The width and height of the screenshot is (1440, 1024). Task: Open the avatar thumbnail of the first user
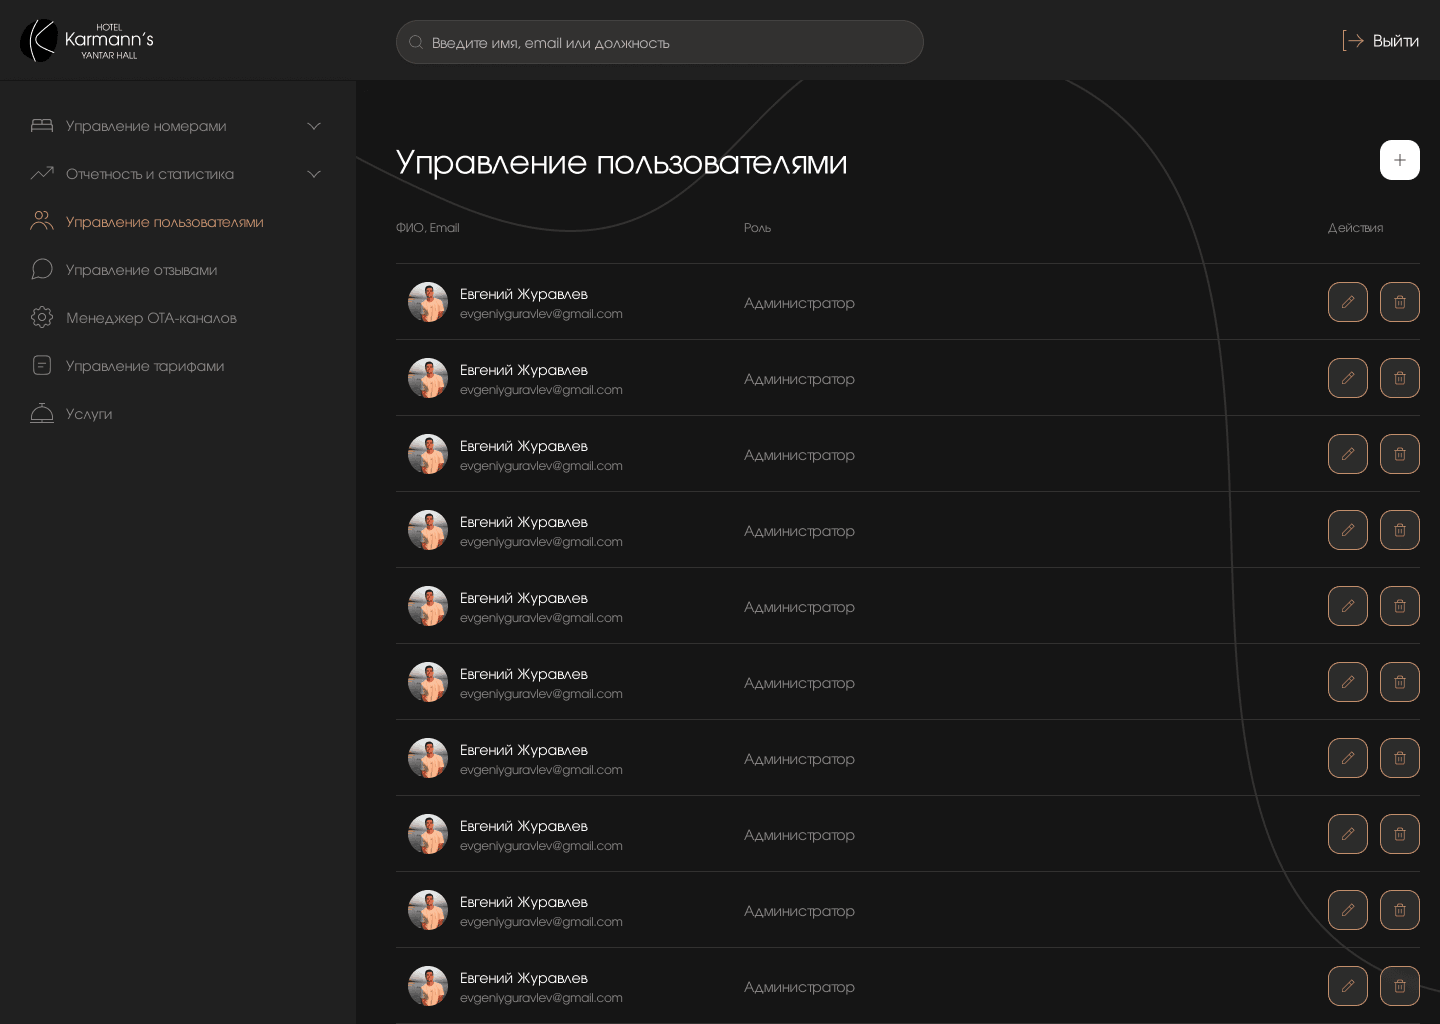click(428, 302)
